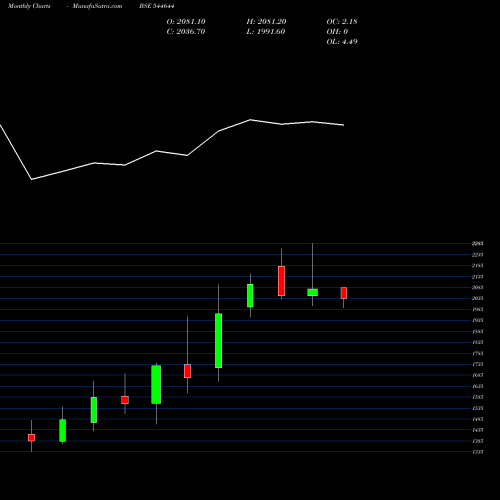
Task: Click the tallest green candle body
Action: tap(219, 341)
